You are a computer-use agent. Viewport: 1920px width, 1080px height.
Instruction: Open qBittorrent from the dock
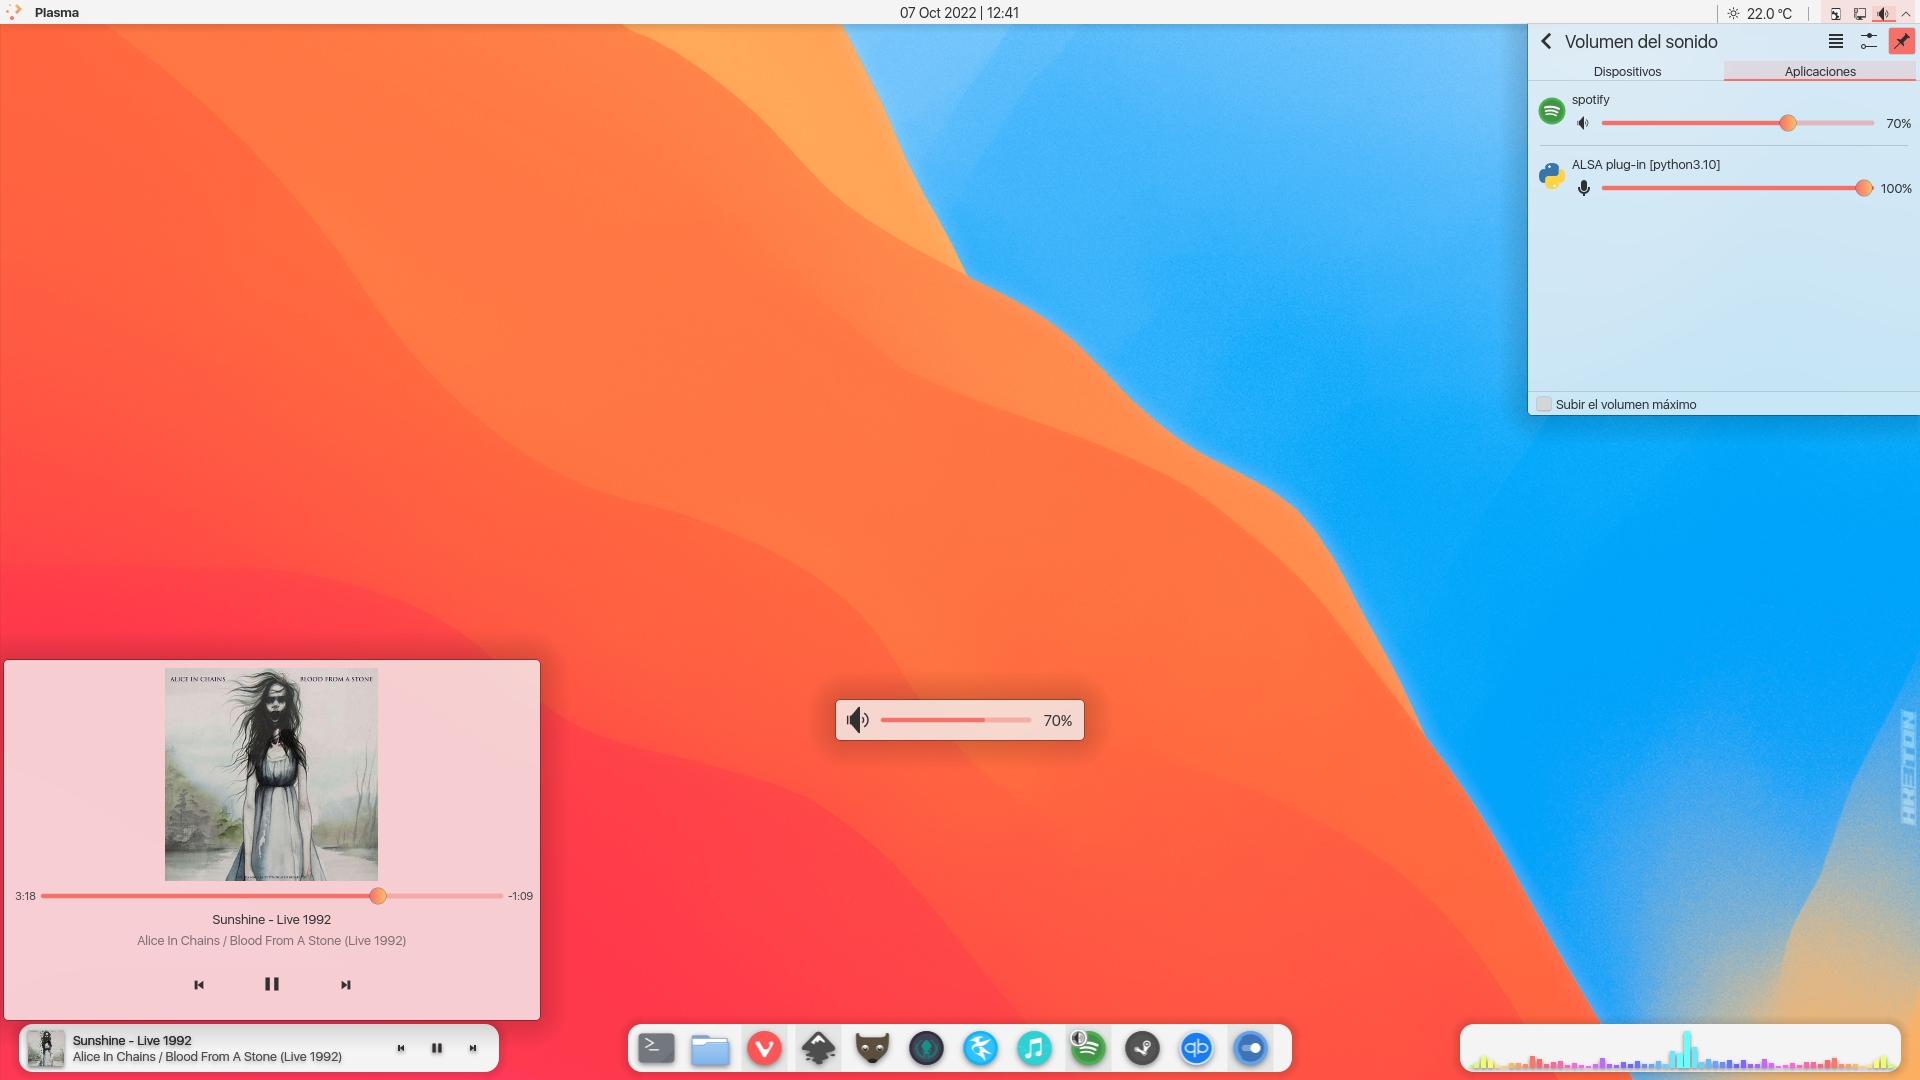tap(1198, 1048)
